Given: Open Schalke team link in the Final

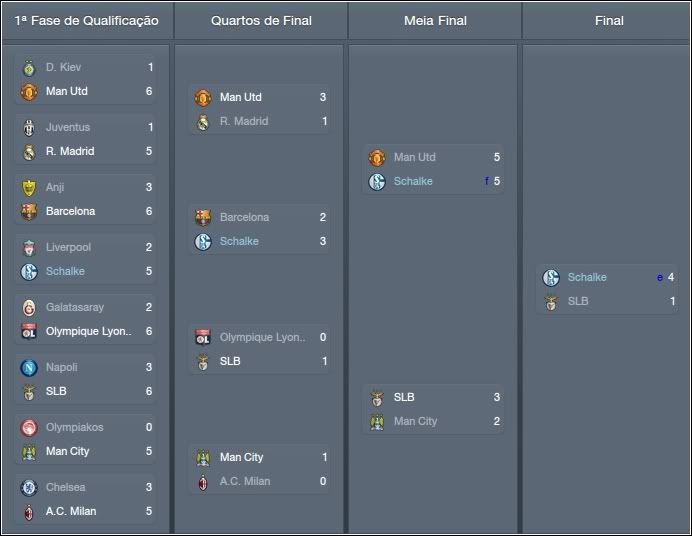Looking at the screenshot, I should (x=587, y=277).
